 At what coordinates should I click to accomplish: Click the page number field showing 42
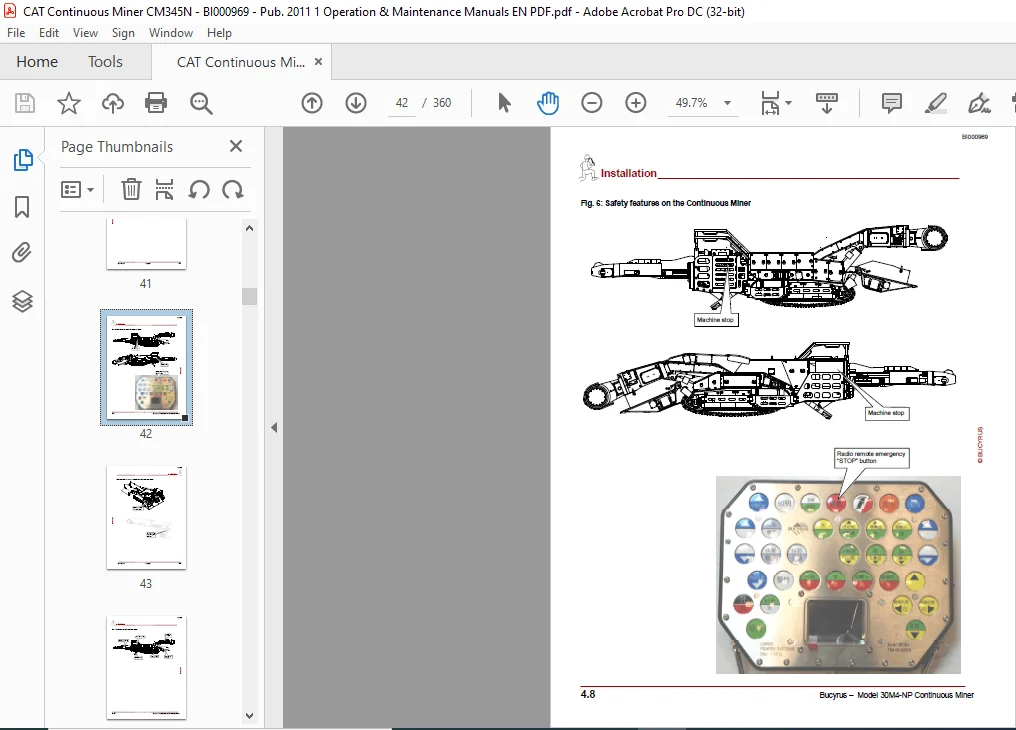[402, 103]
